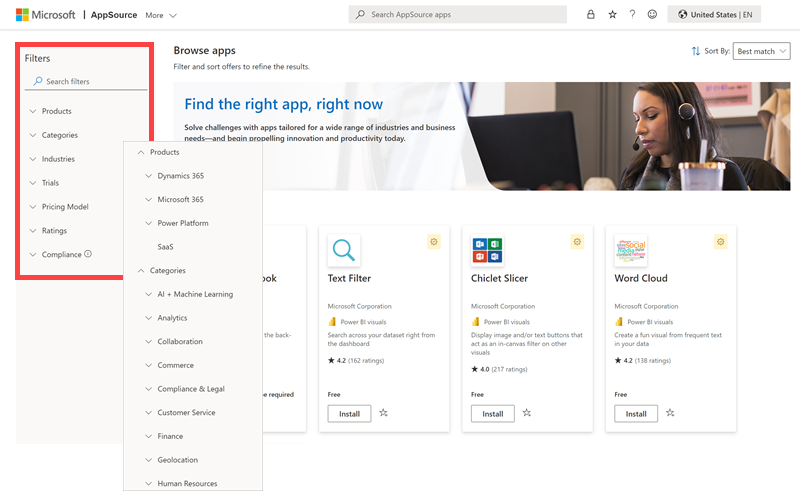Focus the Search AppSource apps field
This screenshot has height=491, width=800.
(458, 14)
